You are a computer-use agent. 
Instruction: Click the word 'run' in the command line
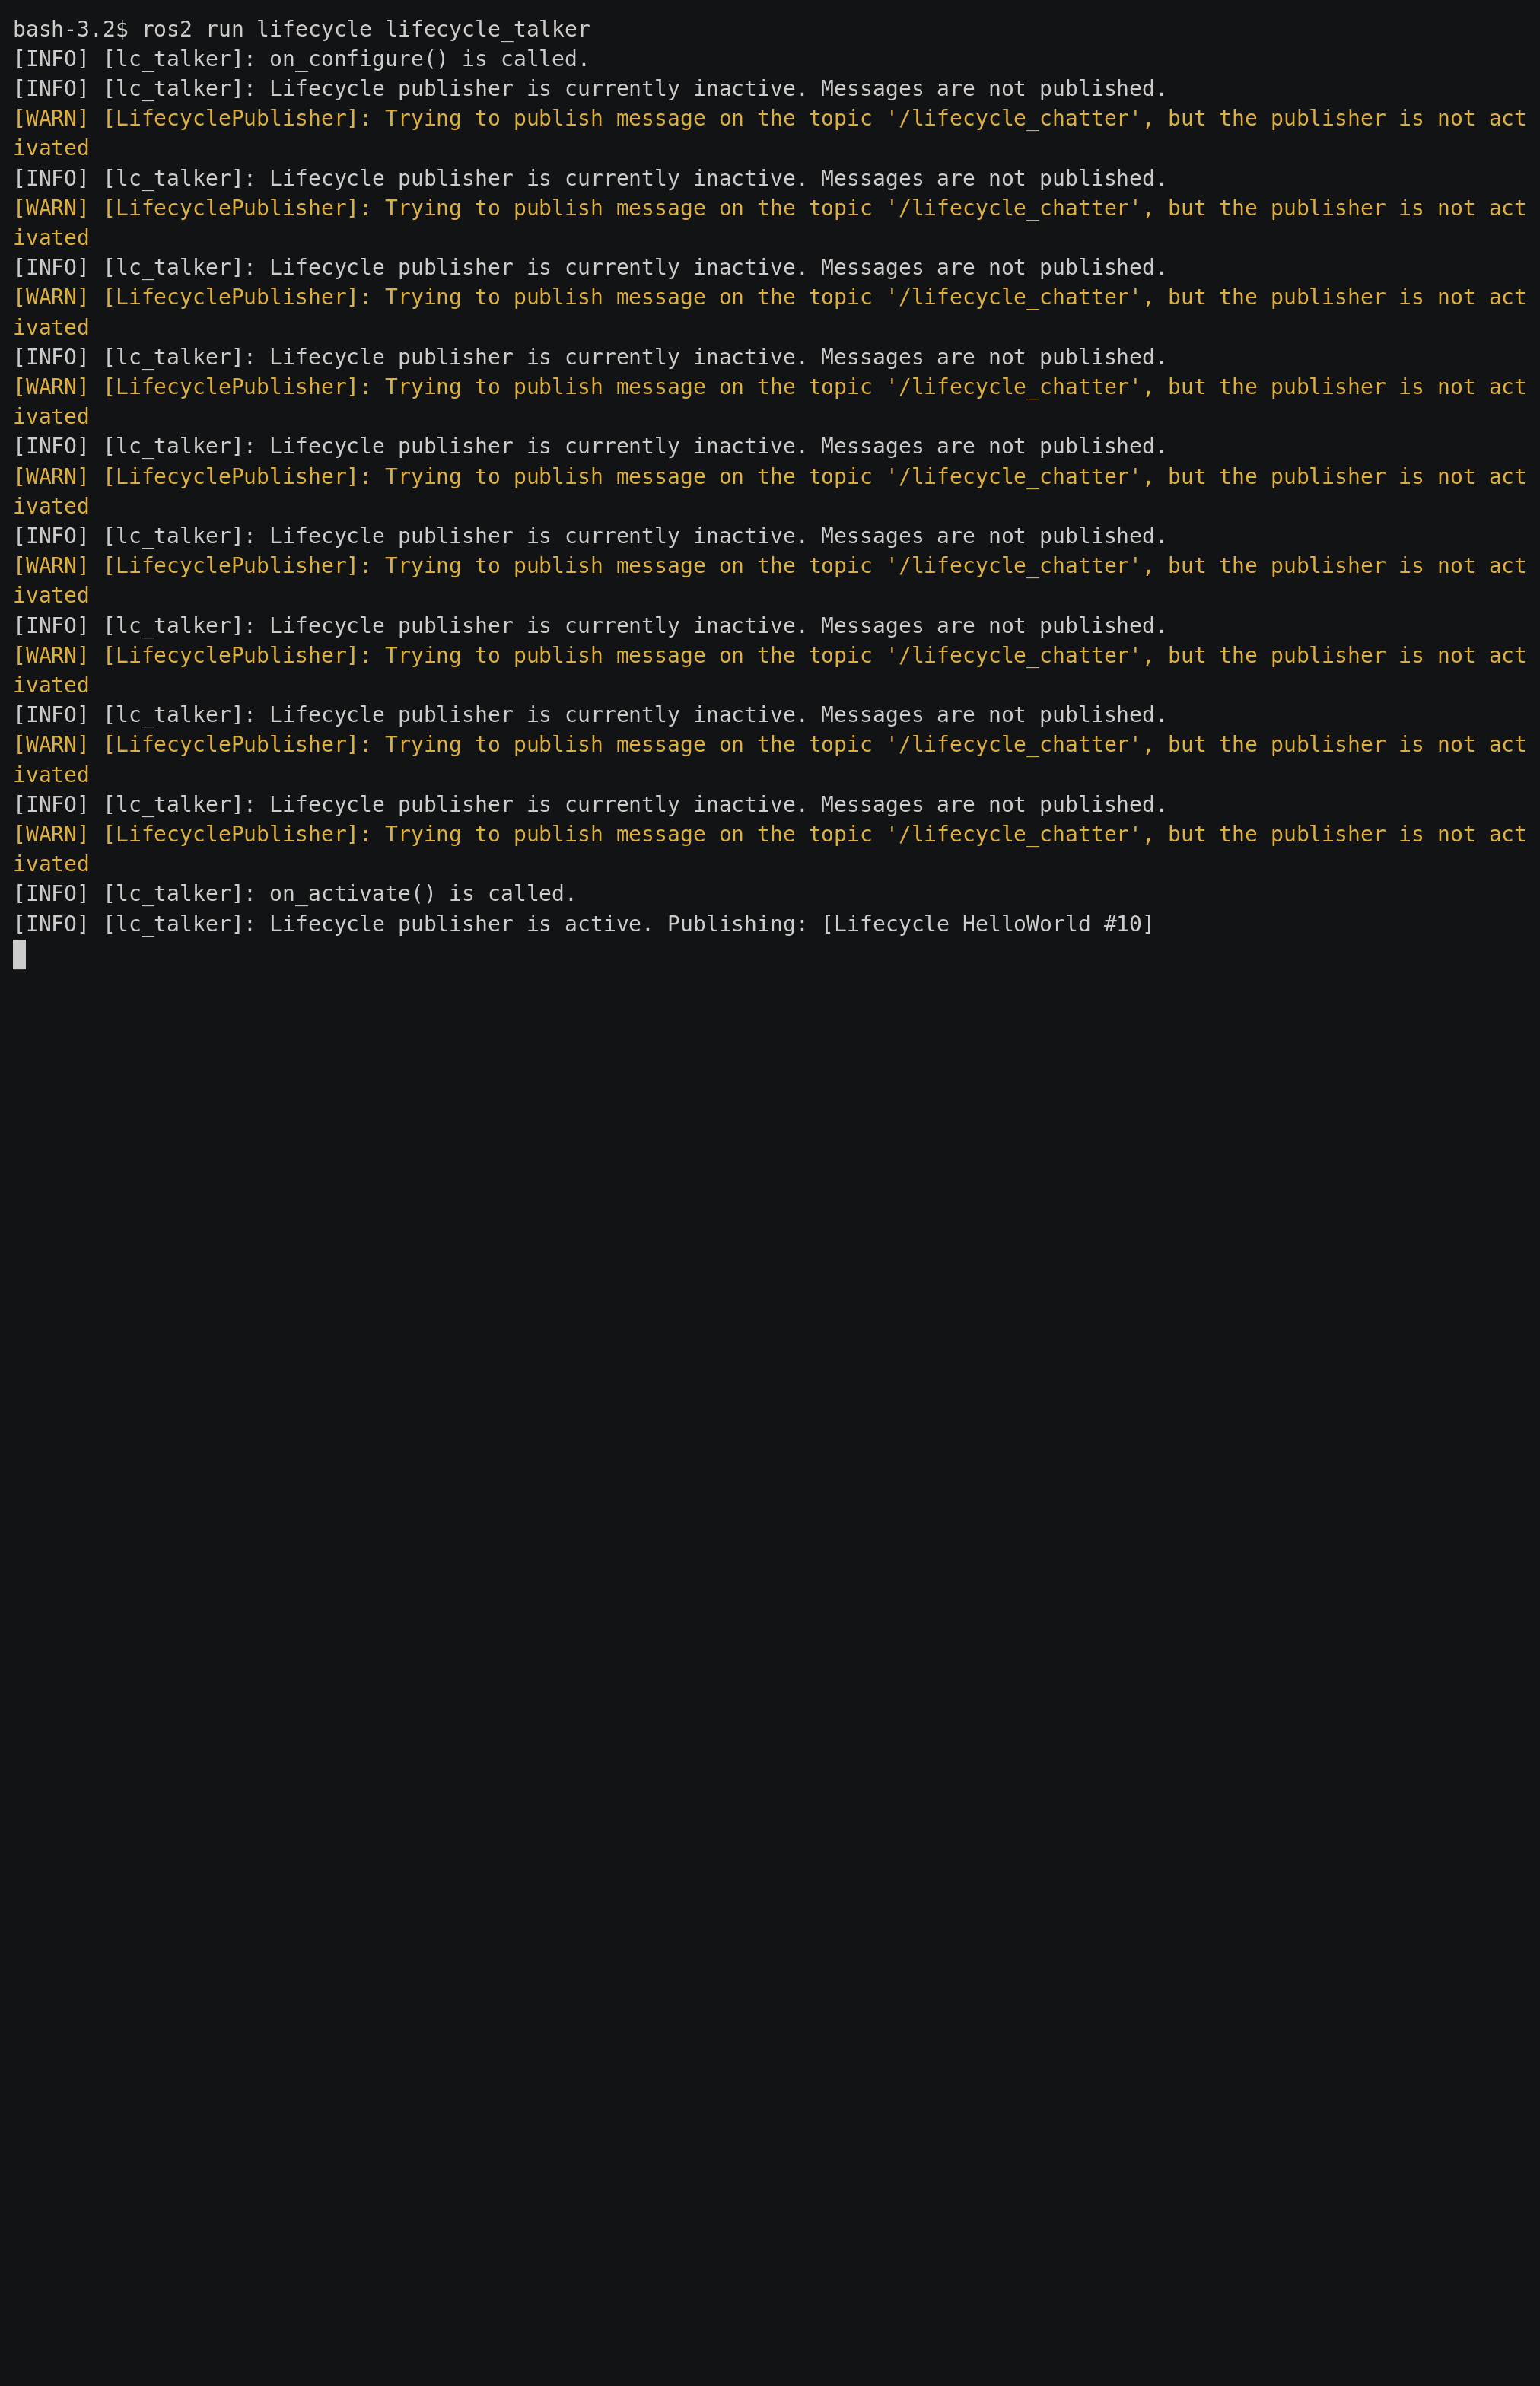point(225,30)
